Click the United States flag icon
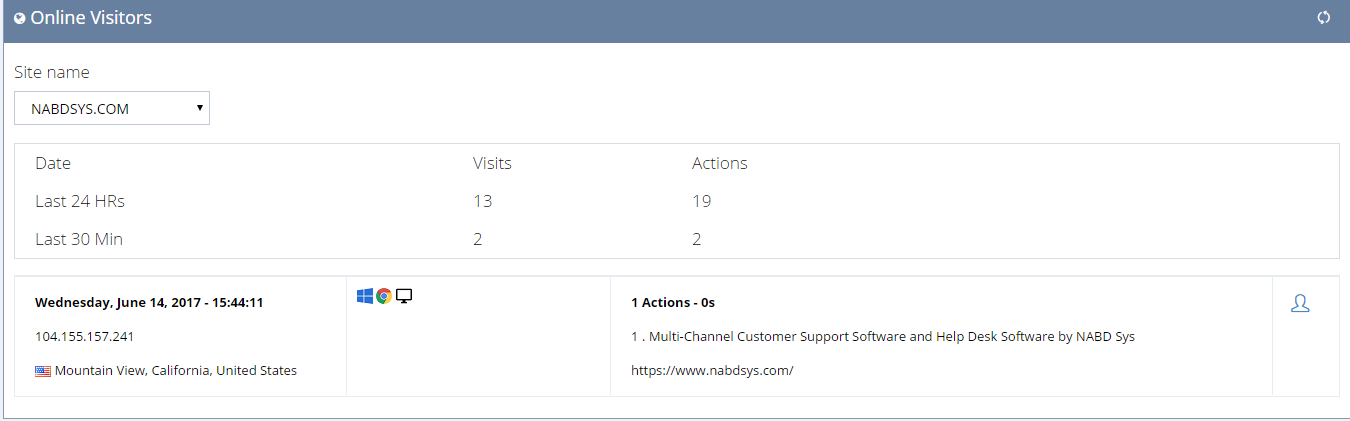Image resolution: width=1350 pixels, height=421 pixels. [x=43, y=371]
